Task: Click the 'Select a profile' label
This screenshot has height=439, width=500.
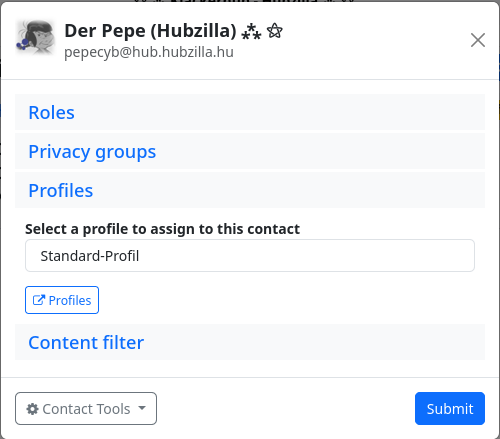Action: [162, 229]
